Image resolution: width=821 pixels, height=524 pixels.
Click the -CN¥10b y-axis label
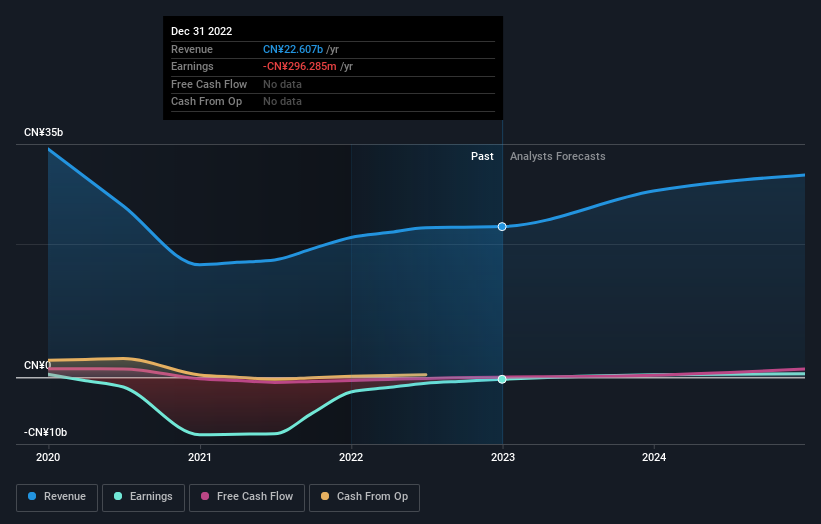coord(46,432)
